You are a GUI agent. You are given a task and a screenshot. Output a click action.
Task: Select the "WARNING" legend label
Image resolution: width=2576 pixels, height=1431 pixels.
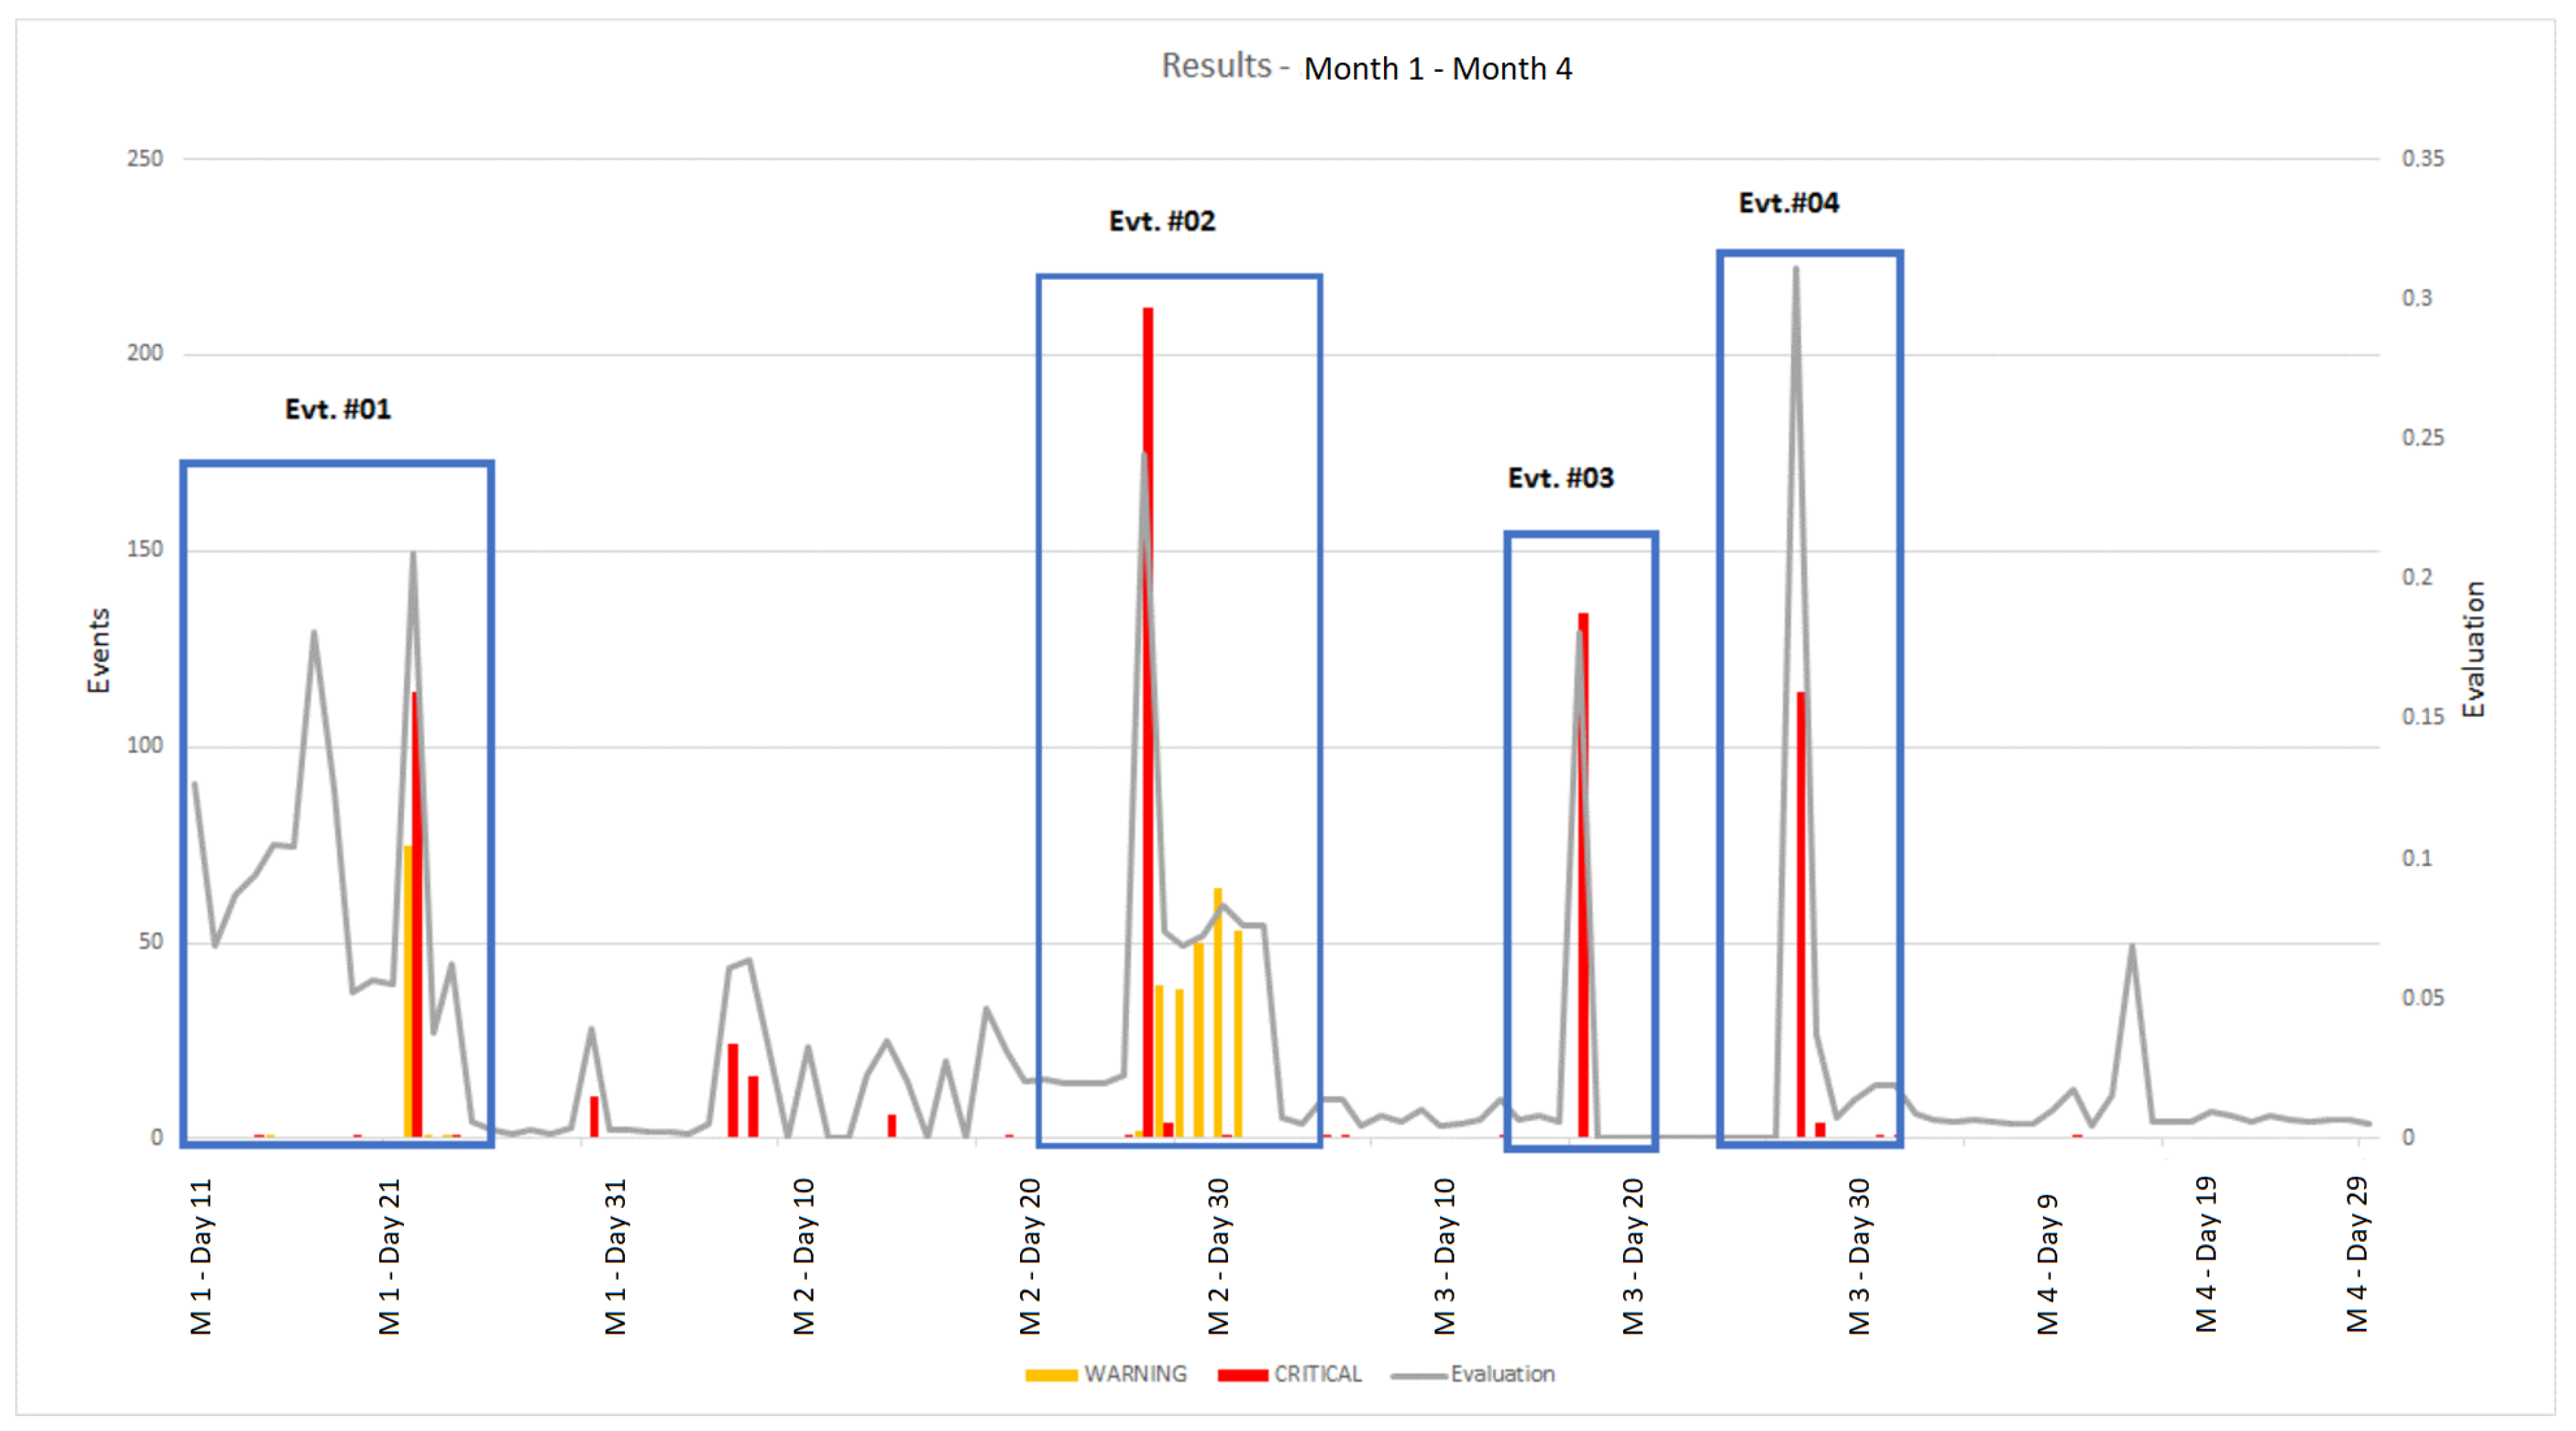click(x=1136, y=1374)
